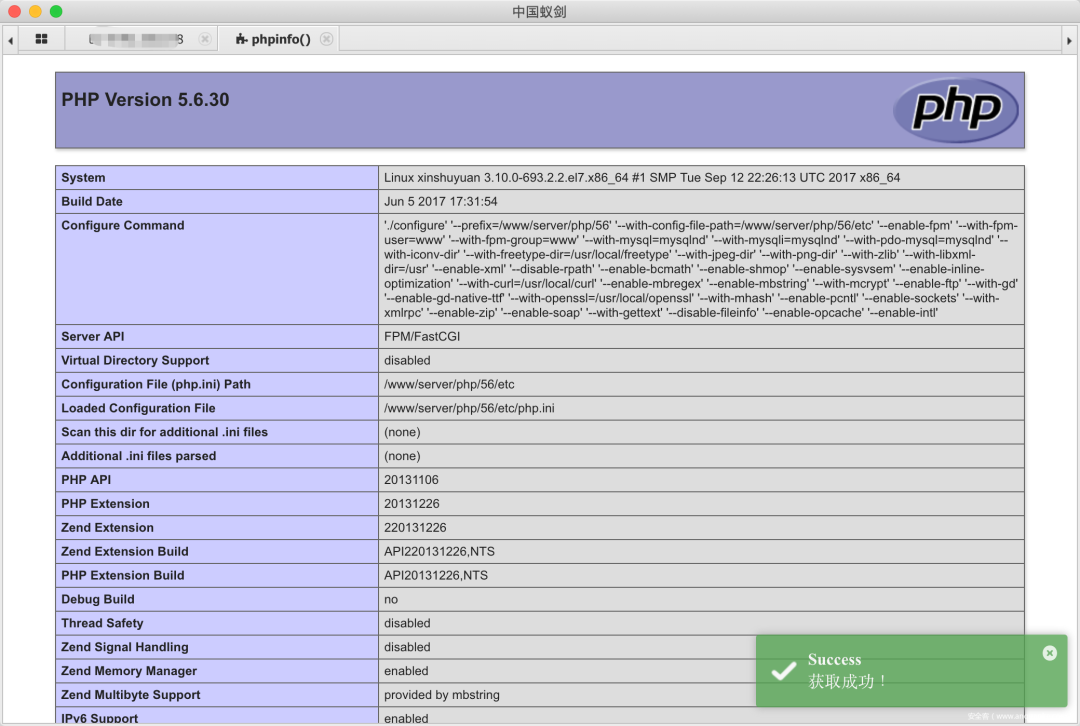Select Scan this dir for additional .ini files
The image size is (1080, 726).
pyautogui.click(x=165, y=432)
